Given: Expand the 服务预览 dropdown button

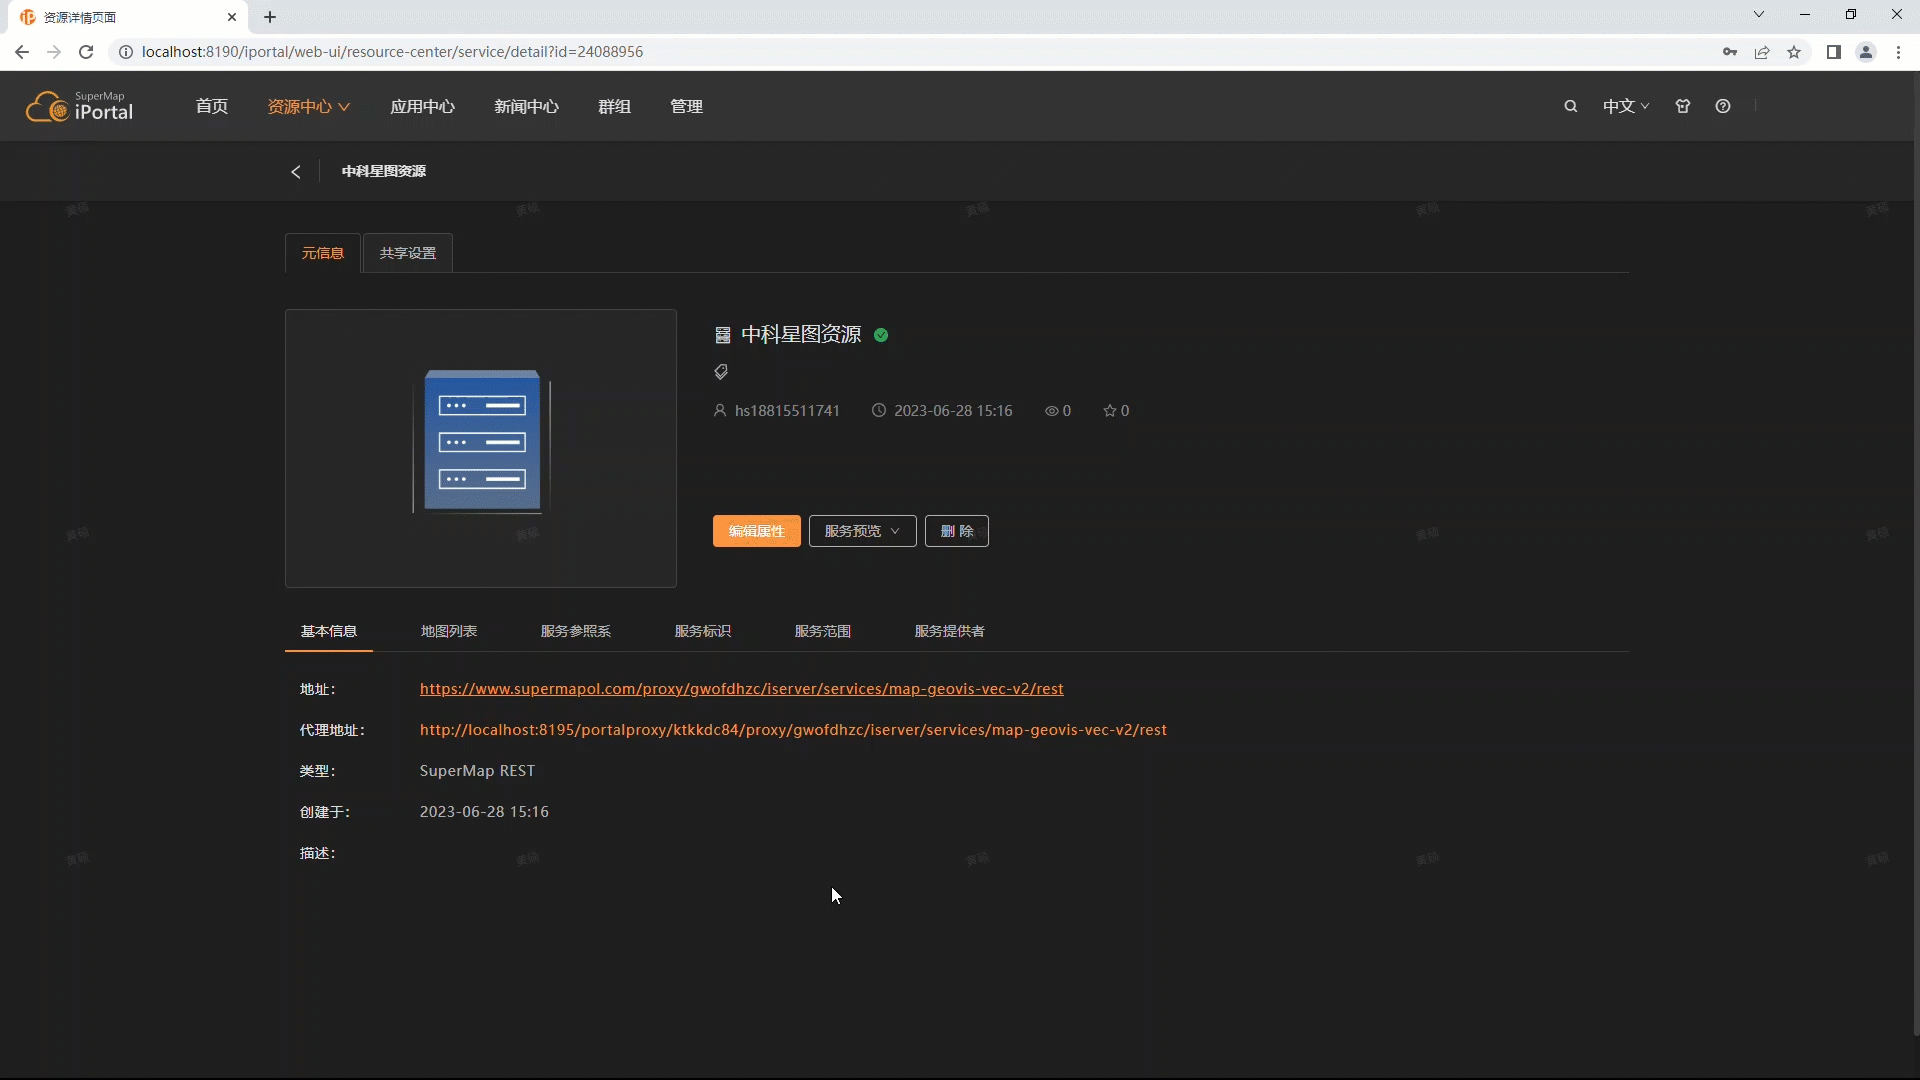Looking at the screenshot, I should coord(862,531).
